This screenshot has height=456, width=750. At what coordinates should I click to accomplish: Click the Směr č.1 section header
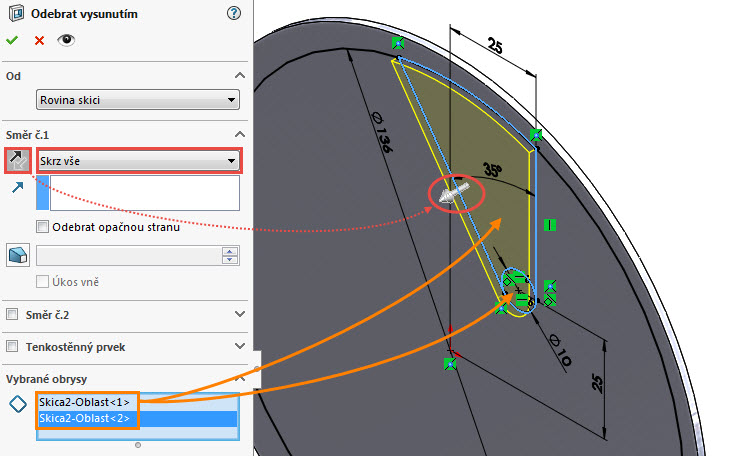pyautogui.click(x=27, y=135)
